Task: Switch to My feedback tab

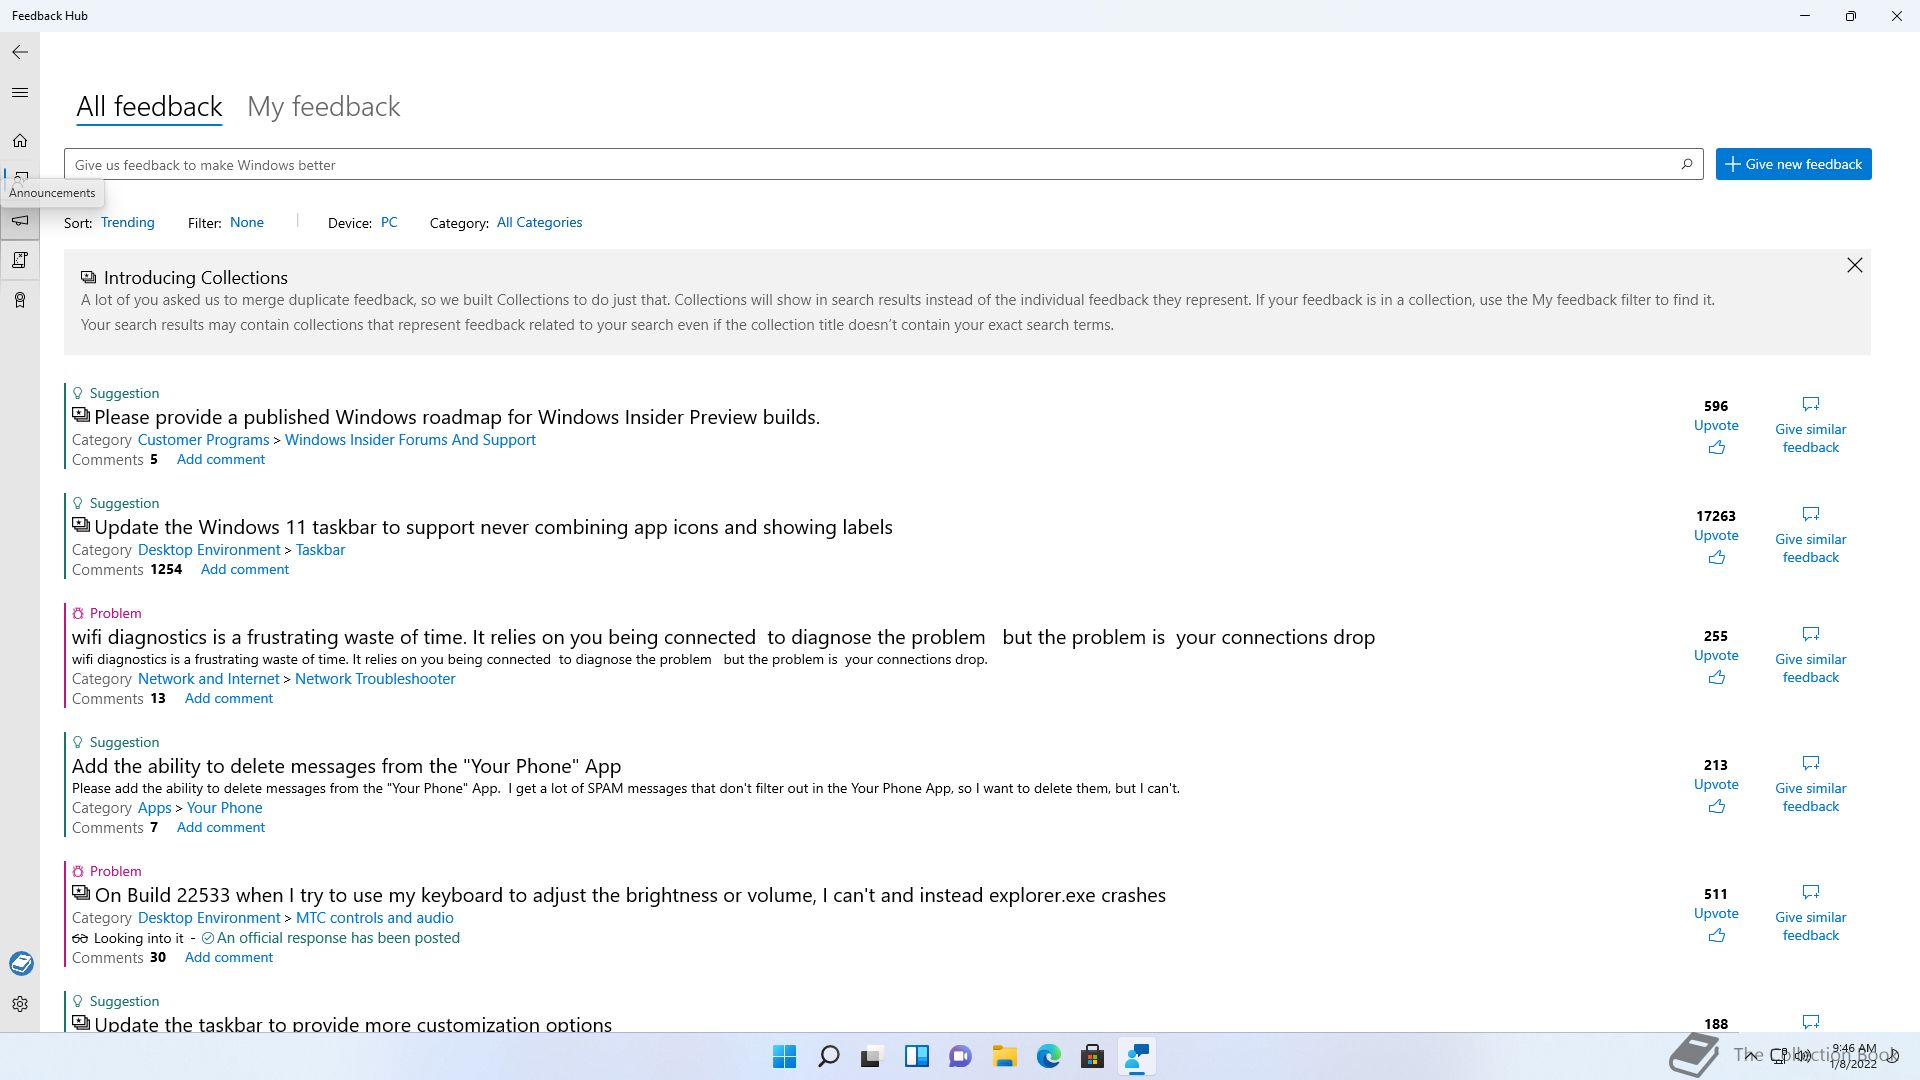Action: point(323,107)
